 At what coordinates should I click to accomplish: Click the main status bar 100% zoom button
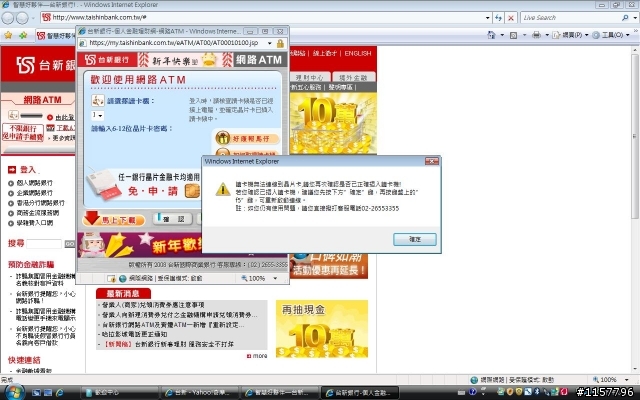coord(606,380)
